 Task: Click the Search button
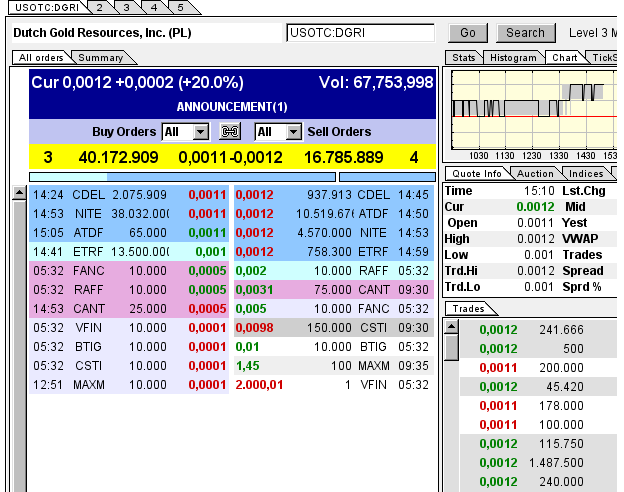526,33
